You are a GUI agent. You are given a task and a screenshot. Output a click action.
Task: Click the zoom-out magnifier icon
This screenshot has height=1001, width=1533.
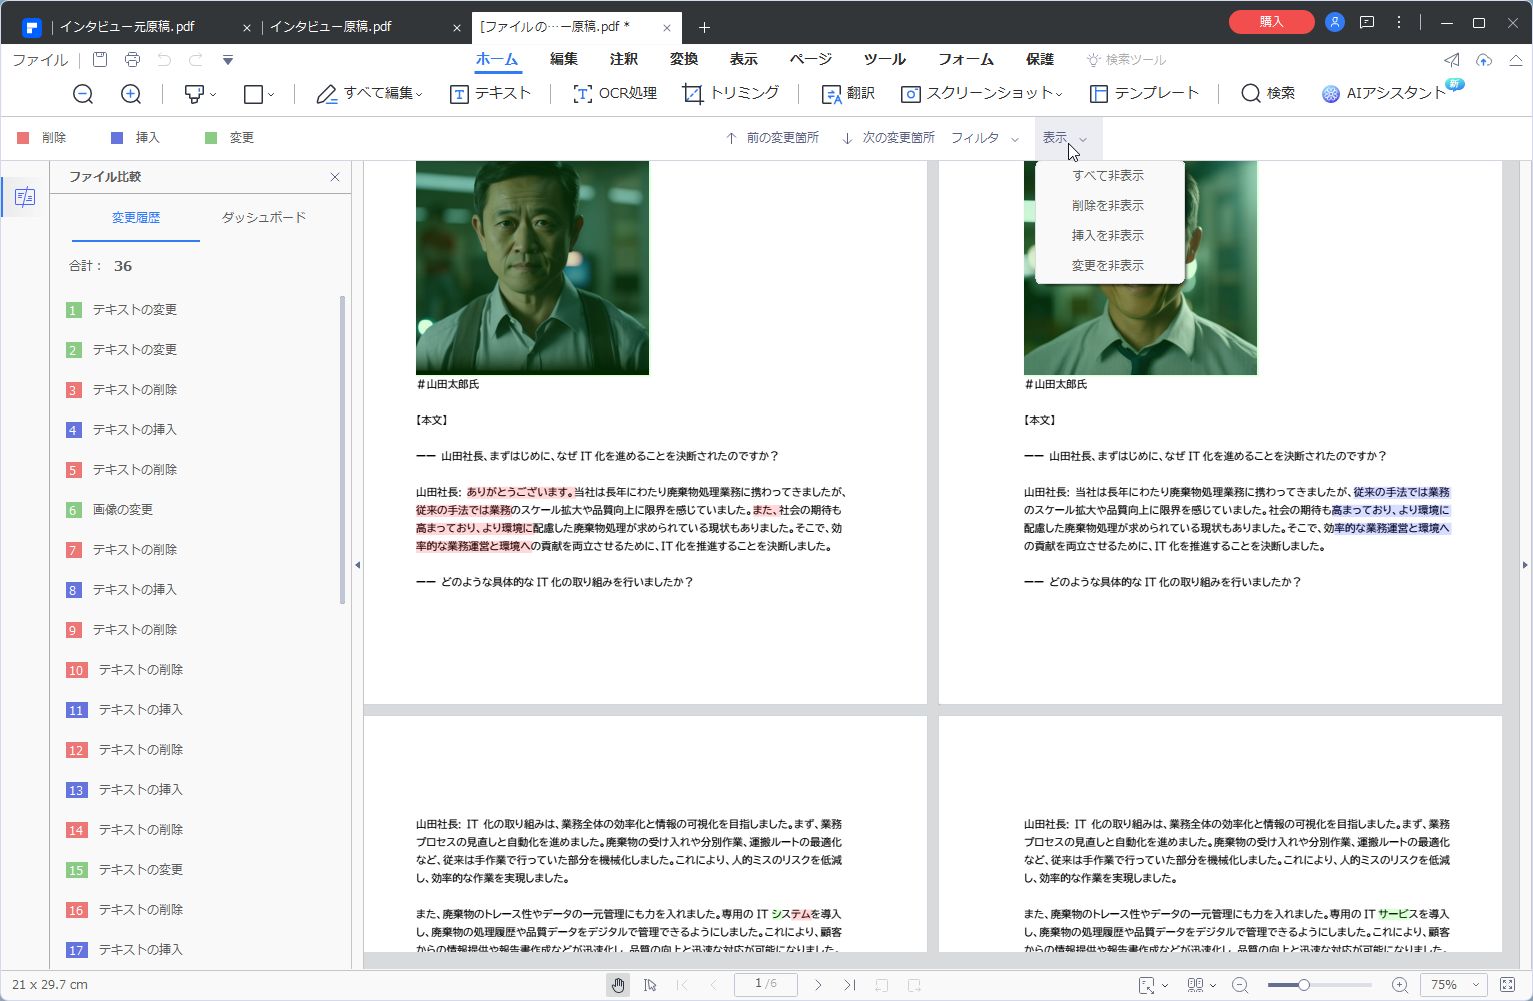coord(83,93)
